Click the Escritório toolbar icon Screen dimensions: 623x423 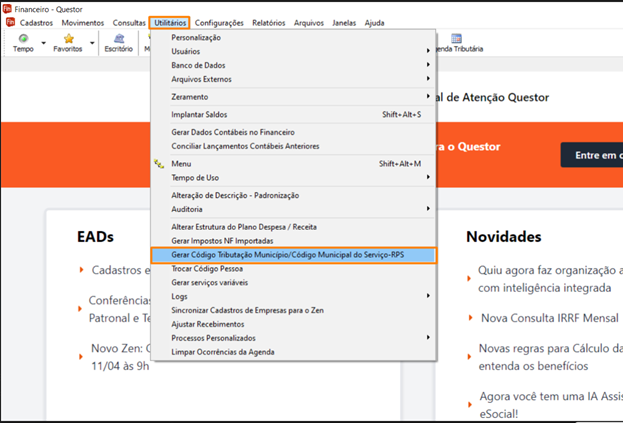point(119,39)
